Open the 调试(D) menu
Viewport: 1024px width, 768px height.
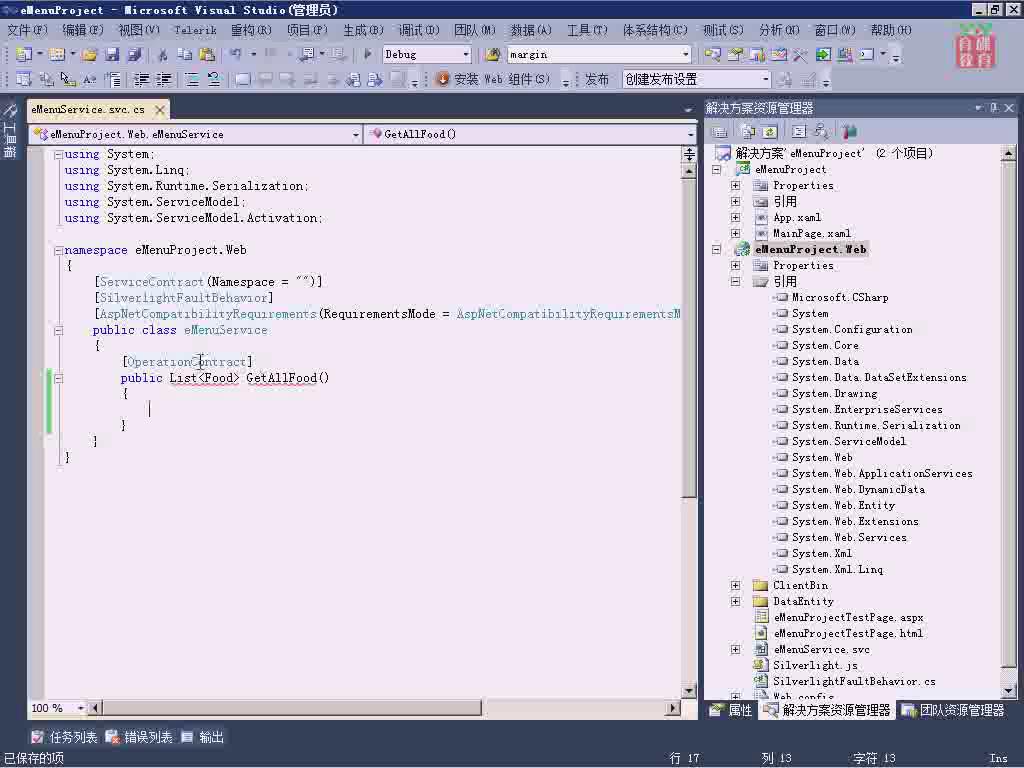point(419,30)
